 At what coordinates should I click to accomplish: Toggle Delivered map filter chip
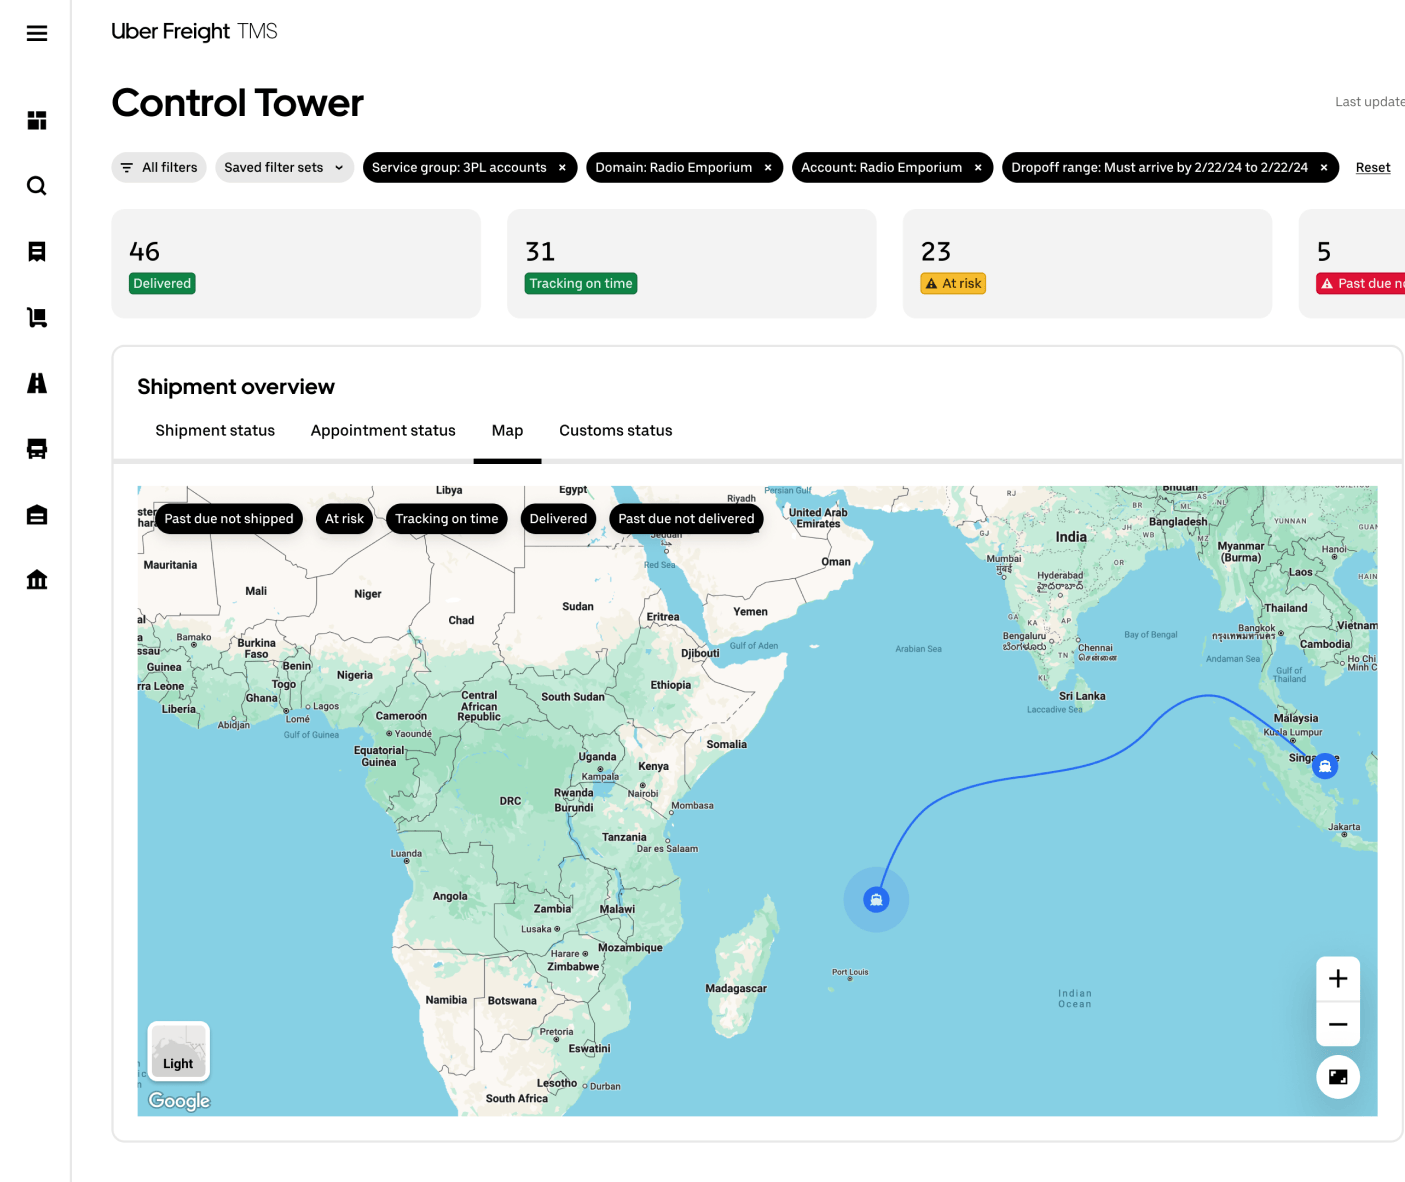(x=558, y=519)
